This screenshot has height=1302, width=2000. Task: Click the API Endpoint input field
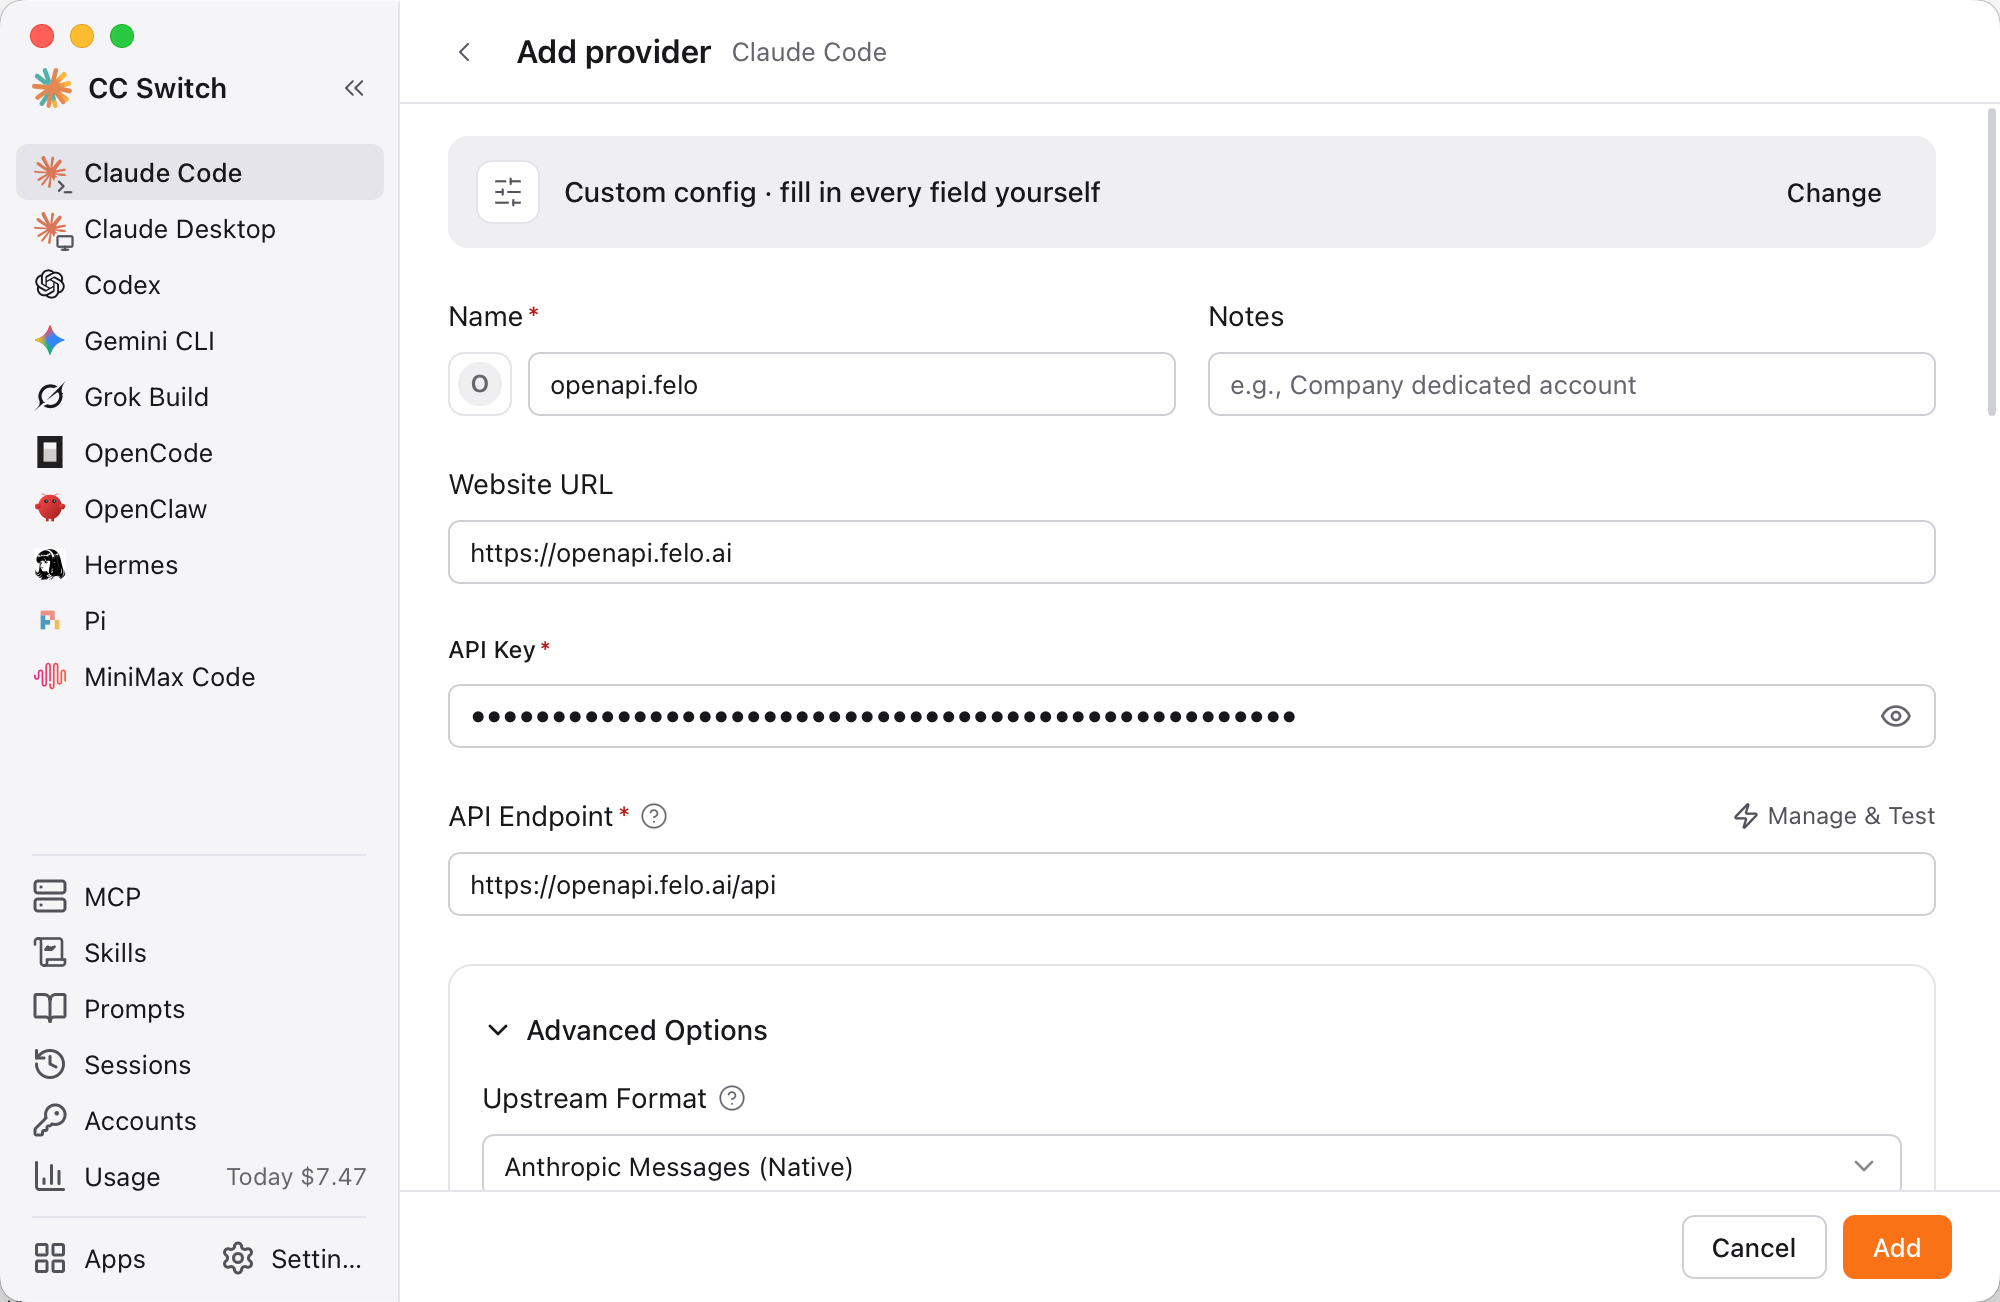pyautogui.click(x=1191, y=884)
